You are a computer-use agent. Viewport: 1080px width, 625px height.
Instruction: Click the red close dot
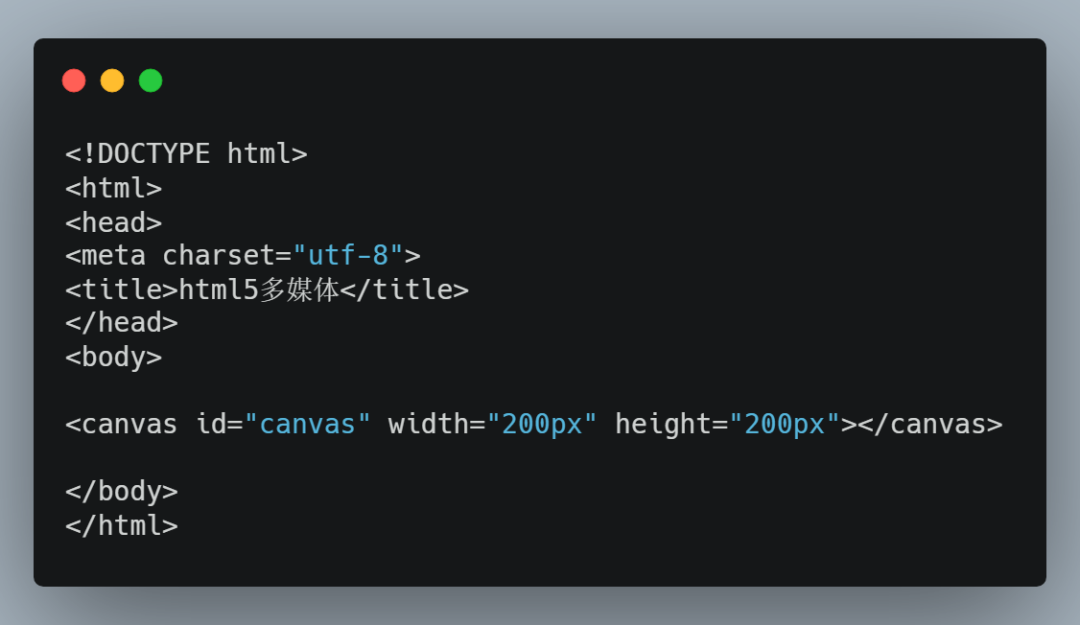74,81
